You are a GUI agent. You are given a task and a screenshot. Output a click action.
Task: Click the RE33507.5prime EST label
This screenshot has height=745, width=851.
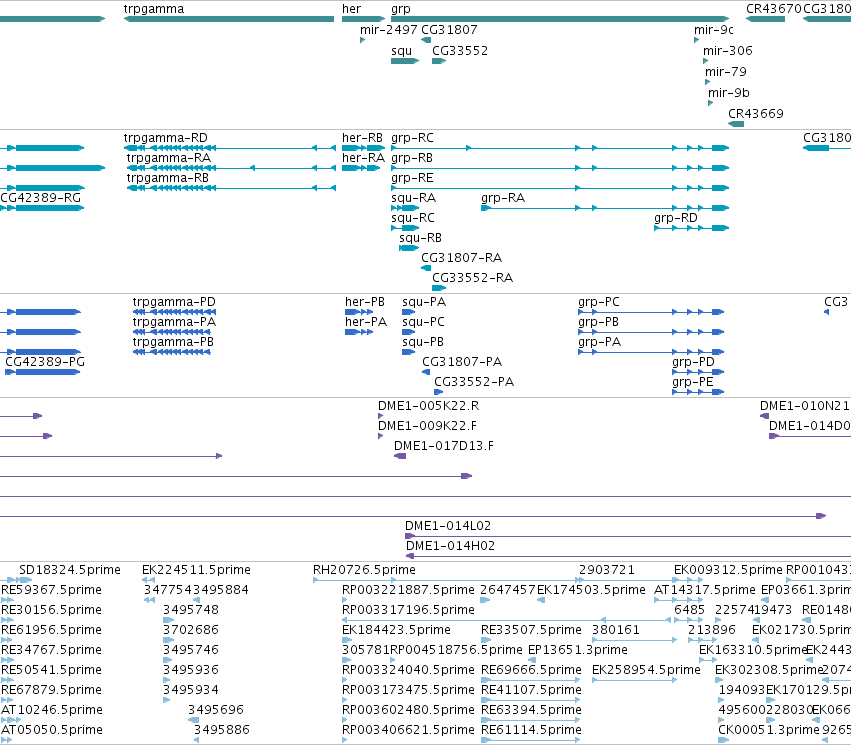(x=531, y=630)
